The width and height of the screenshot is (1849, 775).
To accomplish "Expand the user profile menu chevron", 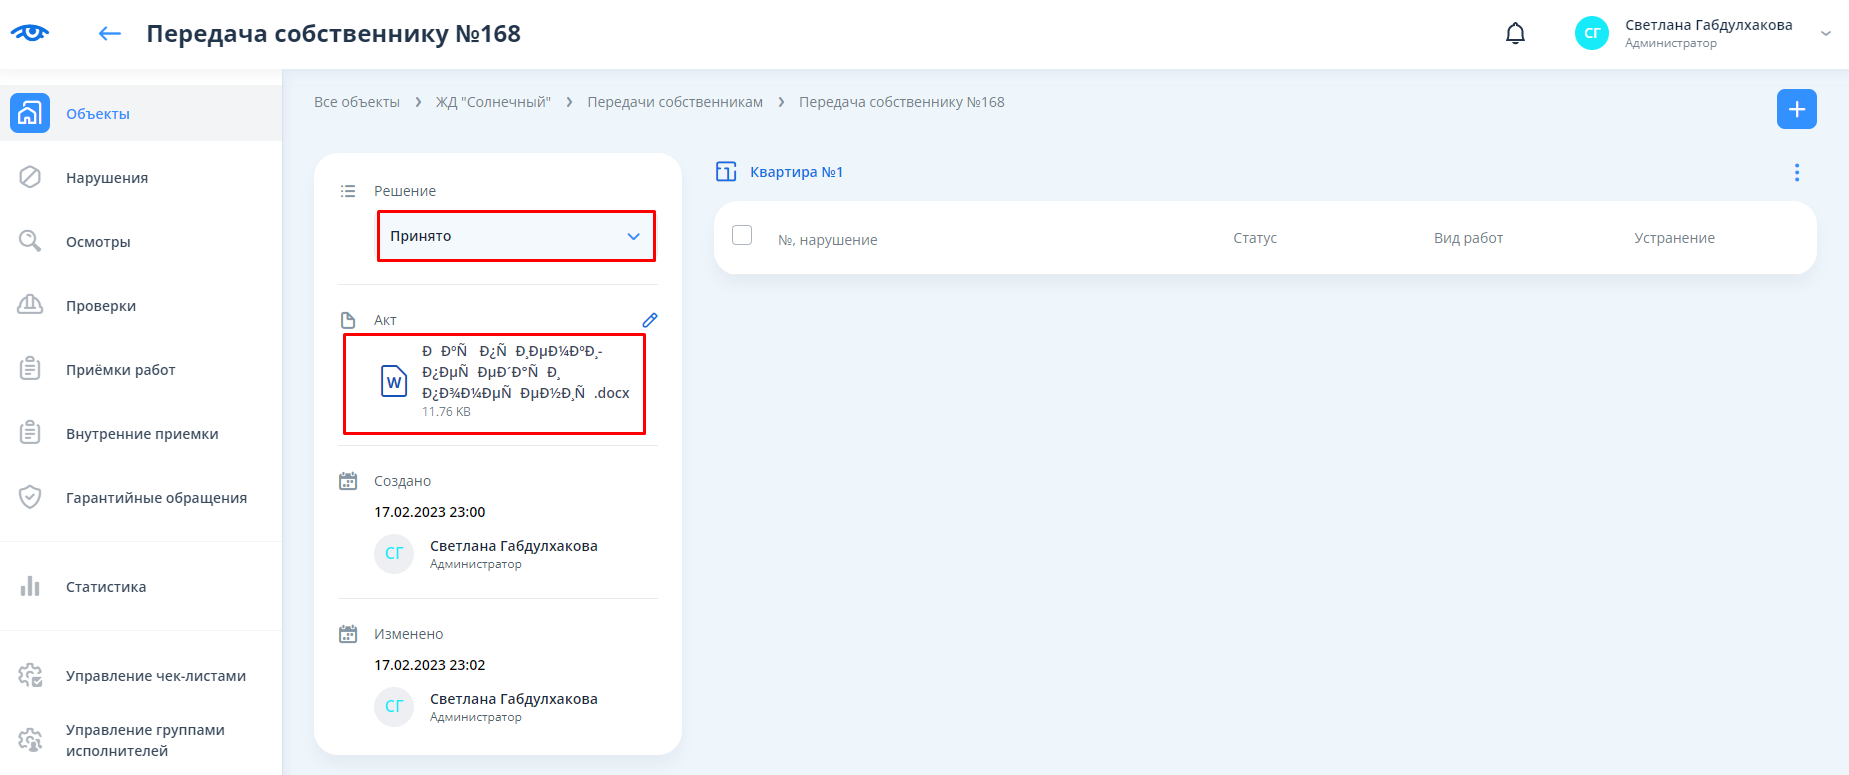I will coord(1825,34).
